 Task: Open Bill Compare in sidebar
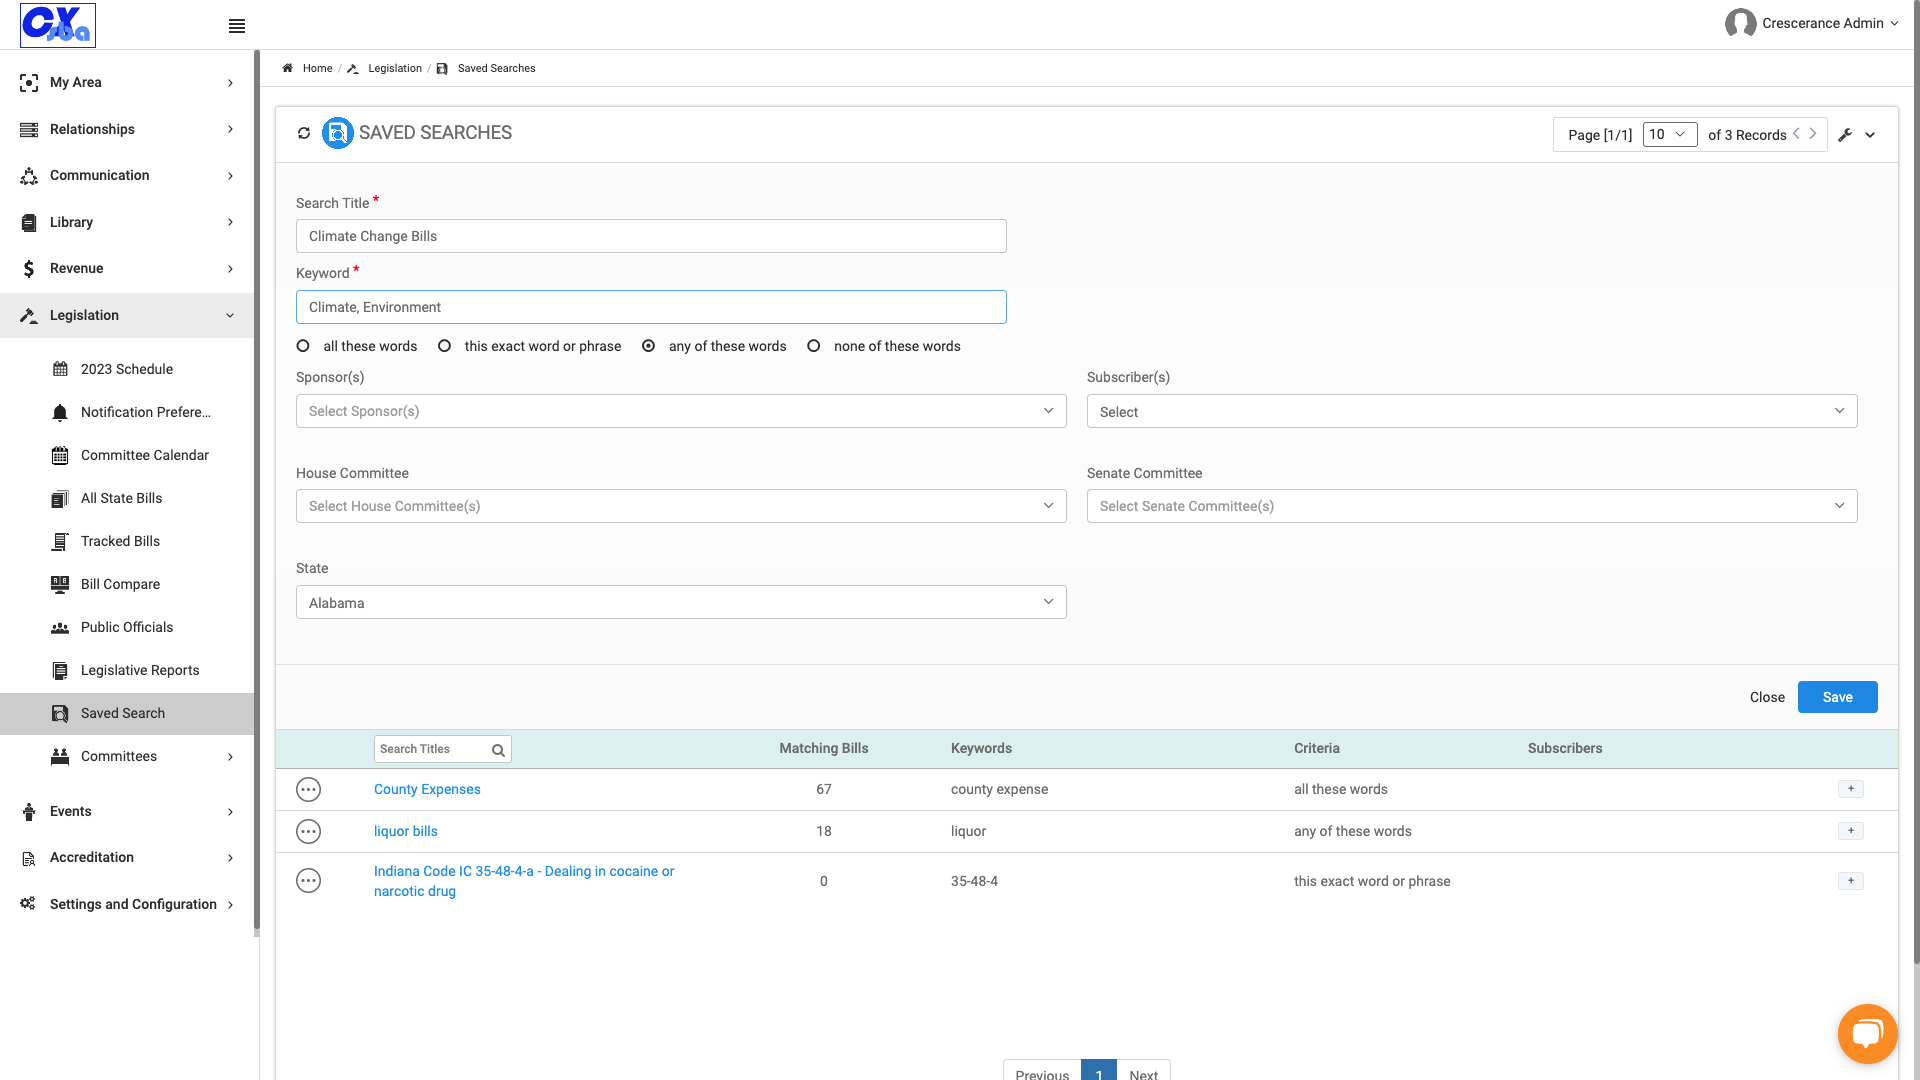[x=120, y=584]
